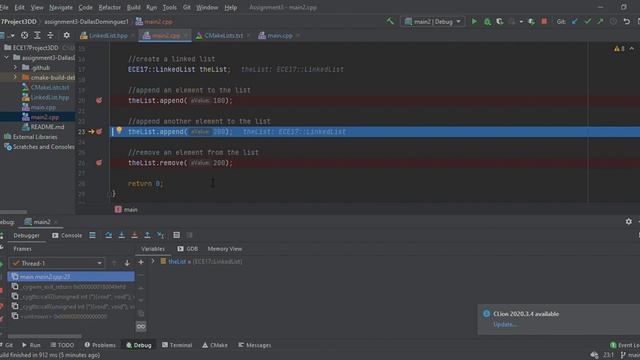Commit changes with the green checkmark icon
This screenshot has width=640, height=360.
587,21
